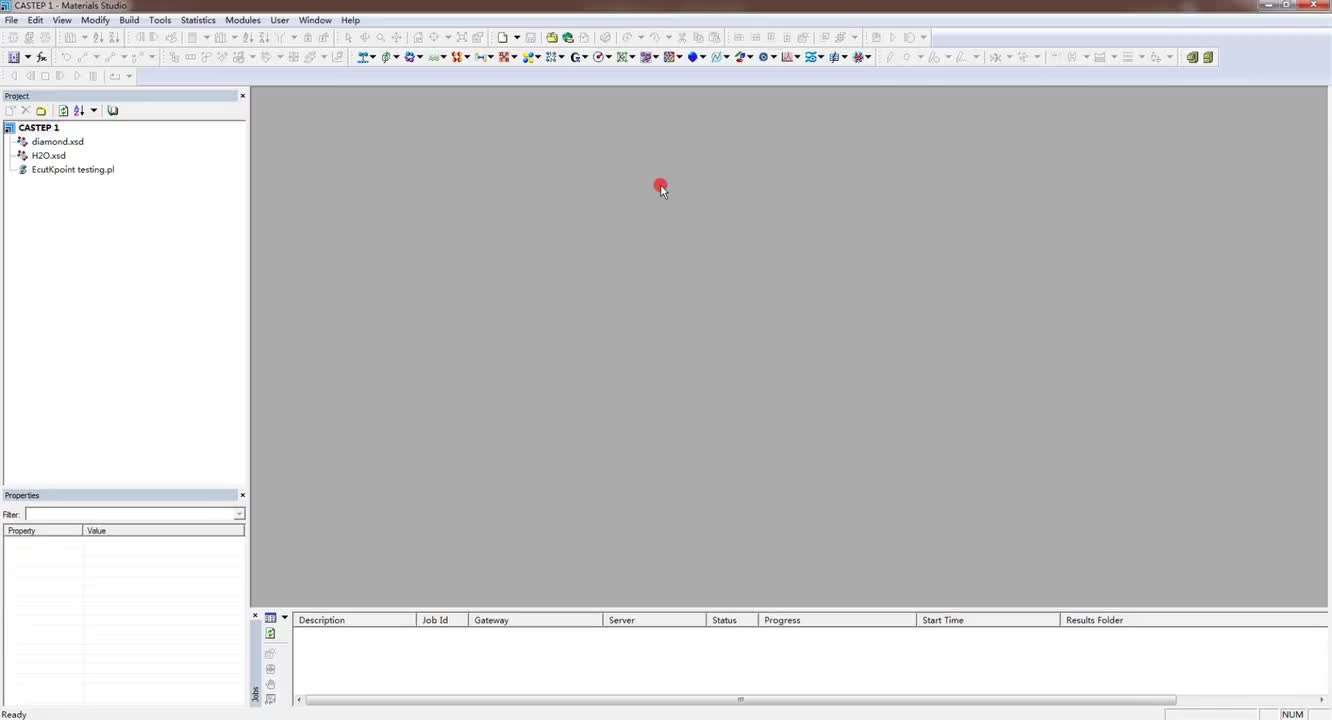Image resolution: width=1332 pixels, height=720 pixels.
Task: Select the CASTEP 1 project root
Action: click(x=38, y=128)
